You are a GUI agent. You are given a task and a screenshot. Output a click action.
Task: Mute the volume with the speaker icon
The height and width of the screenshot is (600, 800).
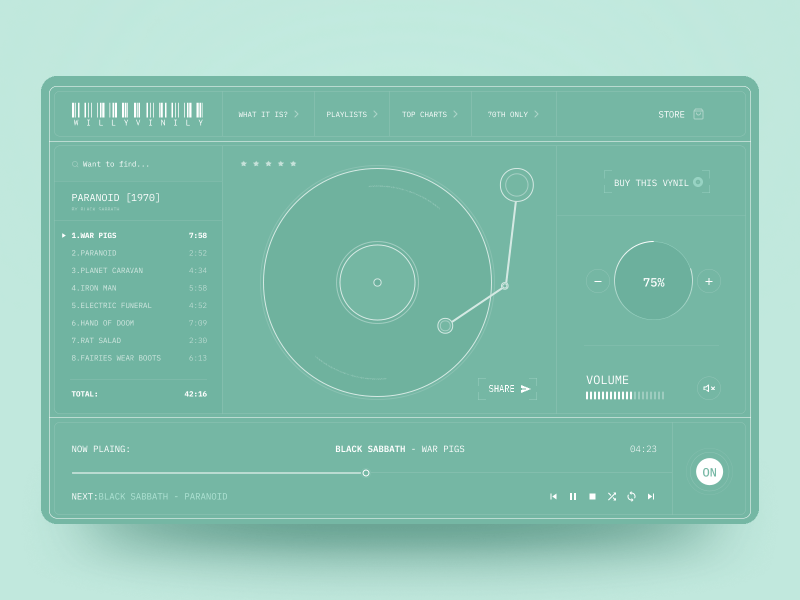click(708, 386)
